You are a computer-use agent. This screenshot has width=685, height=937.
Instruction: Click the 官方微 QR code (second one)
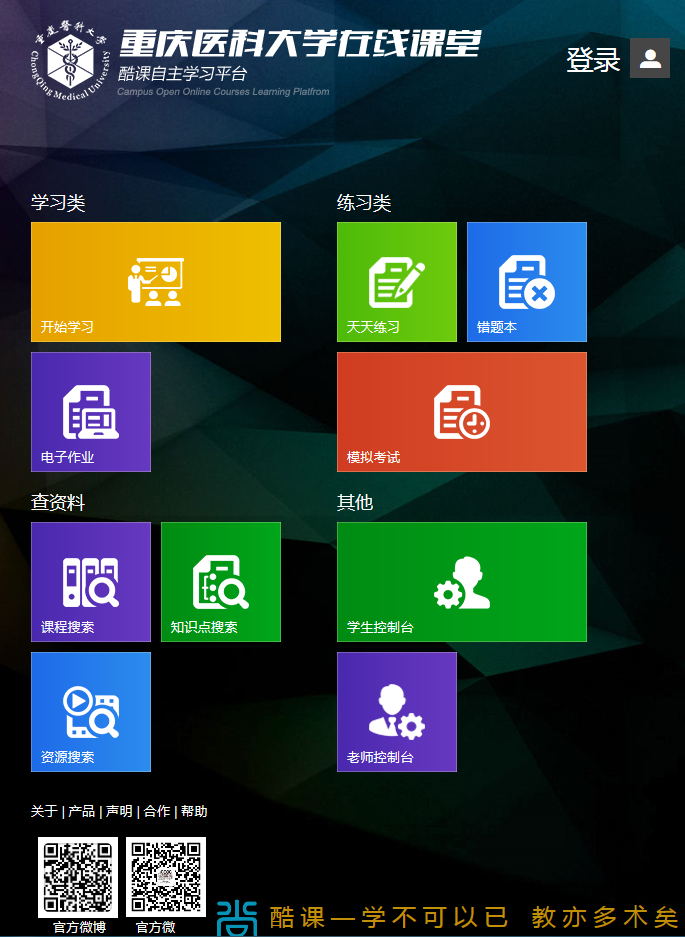[x=166, y=877]
